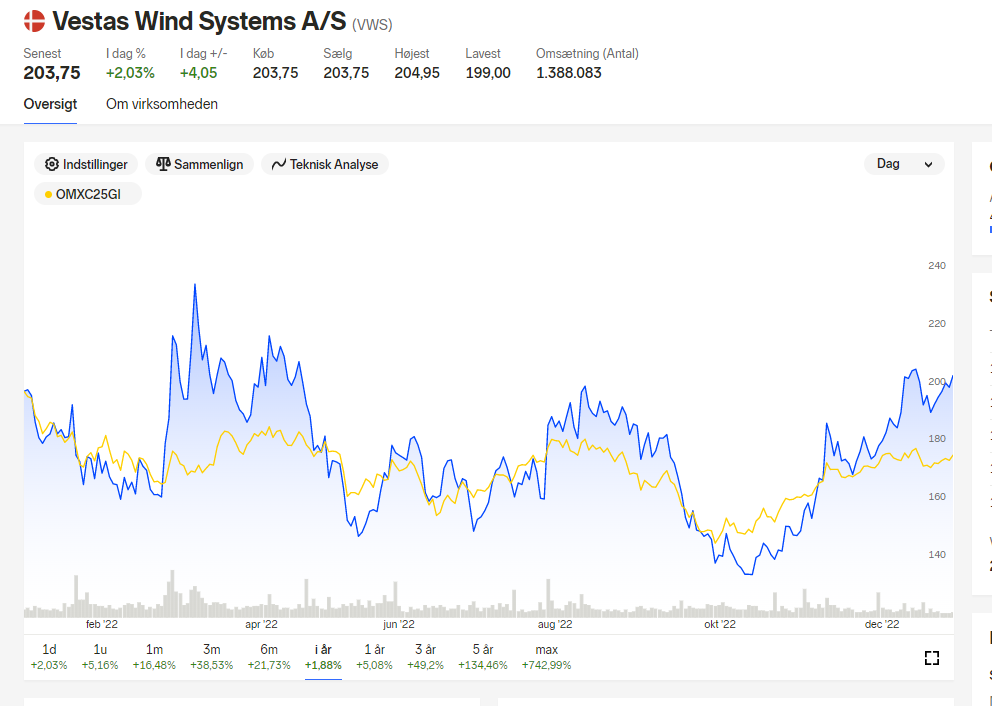Select the i år time range
Viewport: 992px width, 706px height.
click(x=323, y=657)
